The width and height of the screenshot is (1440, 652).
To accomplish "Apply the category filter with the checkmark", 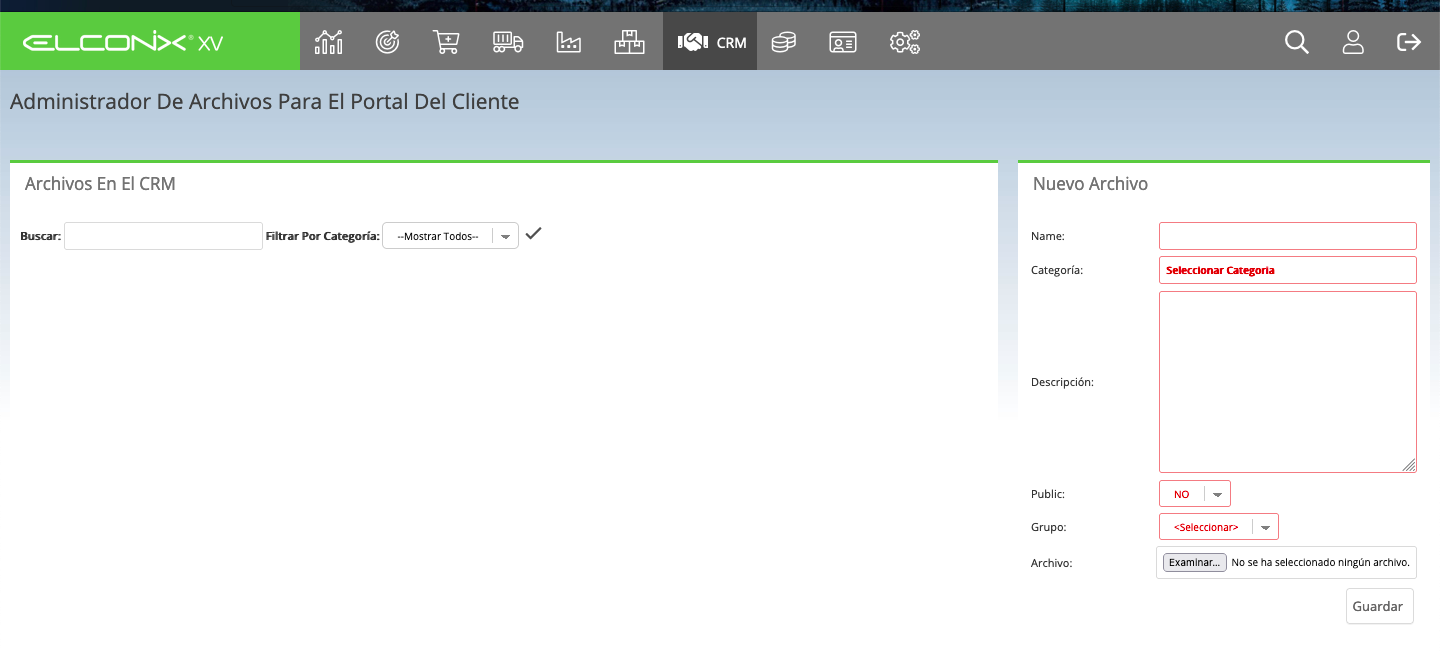I will click(x=534, y=234).
